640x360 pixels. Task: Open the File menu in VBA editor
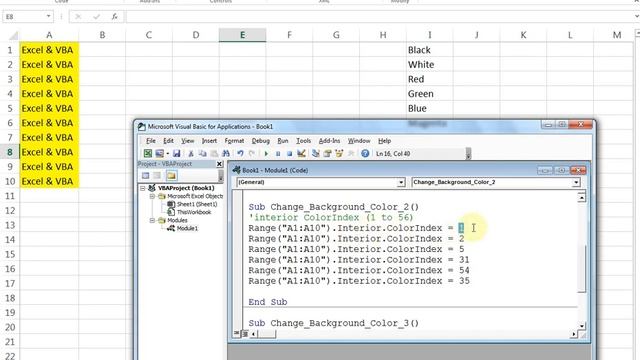151,141
